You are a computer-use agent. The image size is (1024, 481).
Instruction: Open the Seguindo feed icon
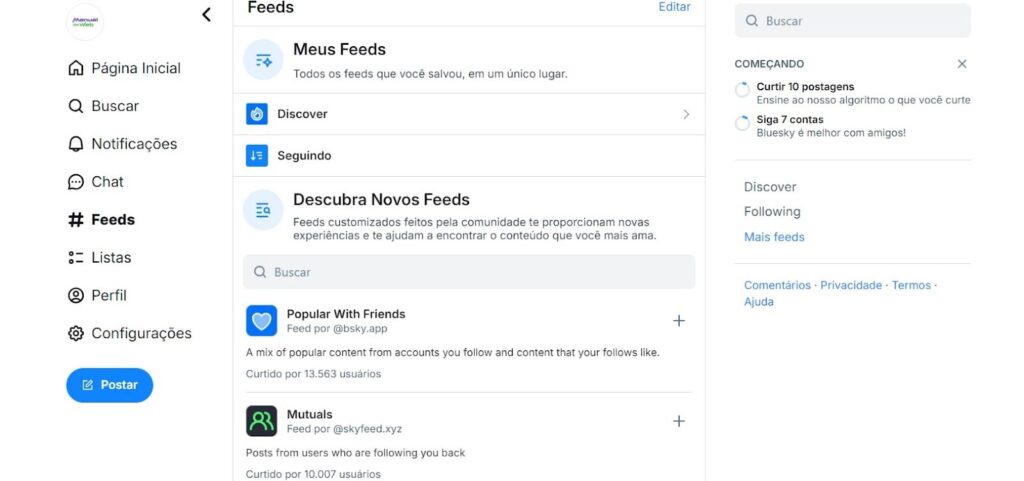257,156
